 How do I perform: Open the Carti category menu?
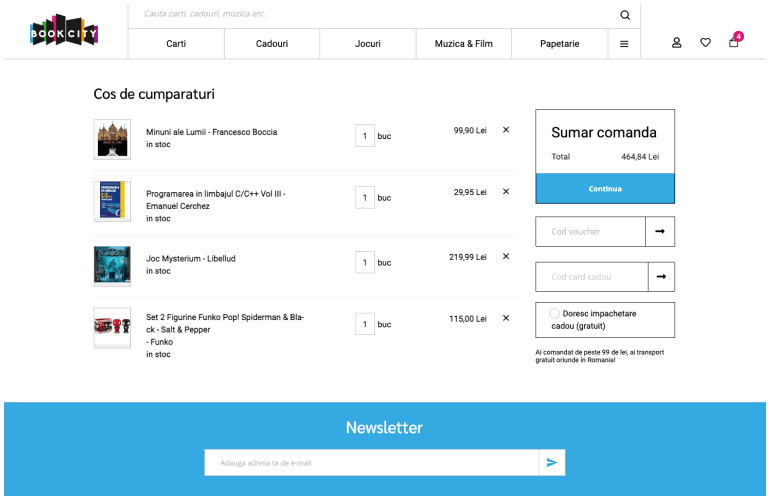(x=176, y=44)
